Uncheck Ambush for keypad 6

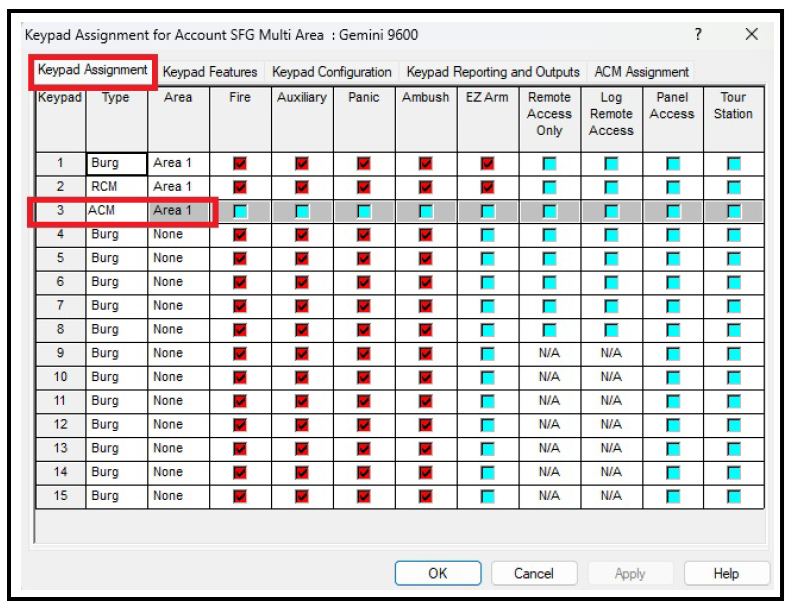pos(426,282)
